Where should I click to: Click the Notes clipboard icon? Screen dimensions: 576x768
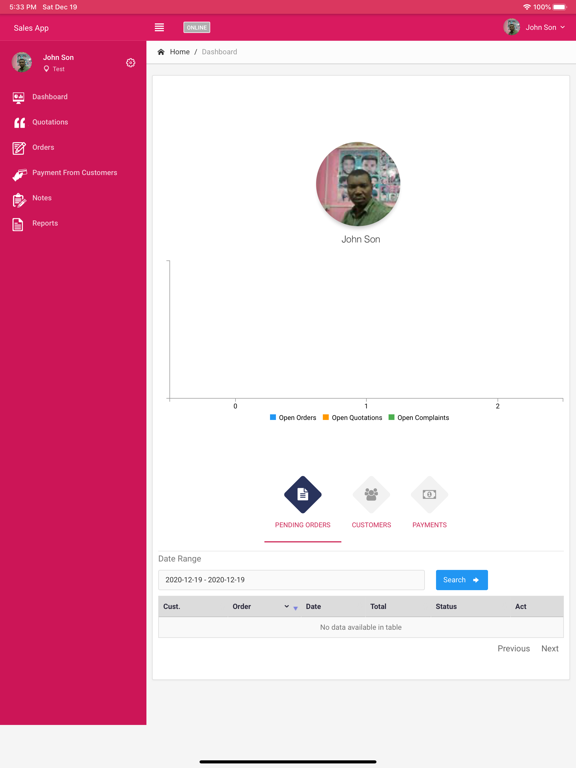[x=19, y=200]
